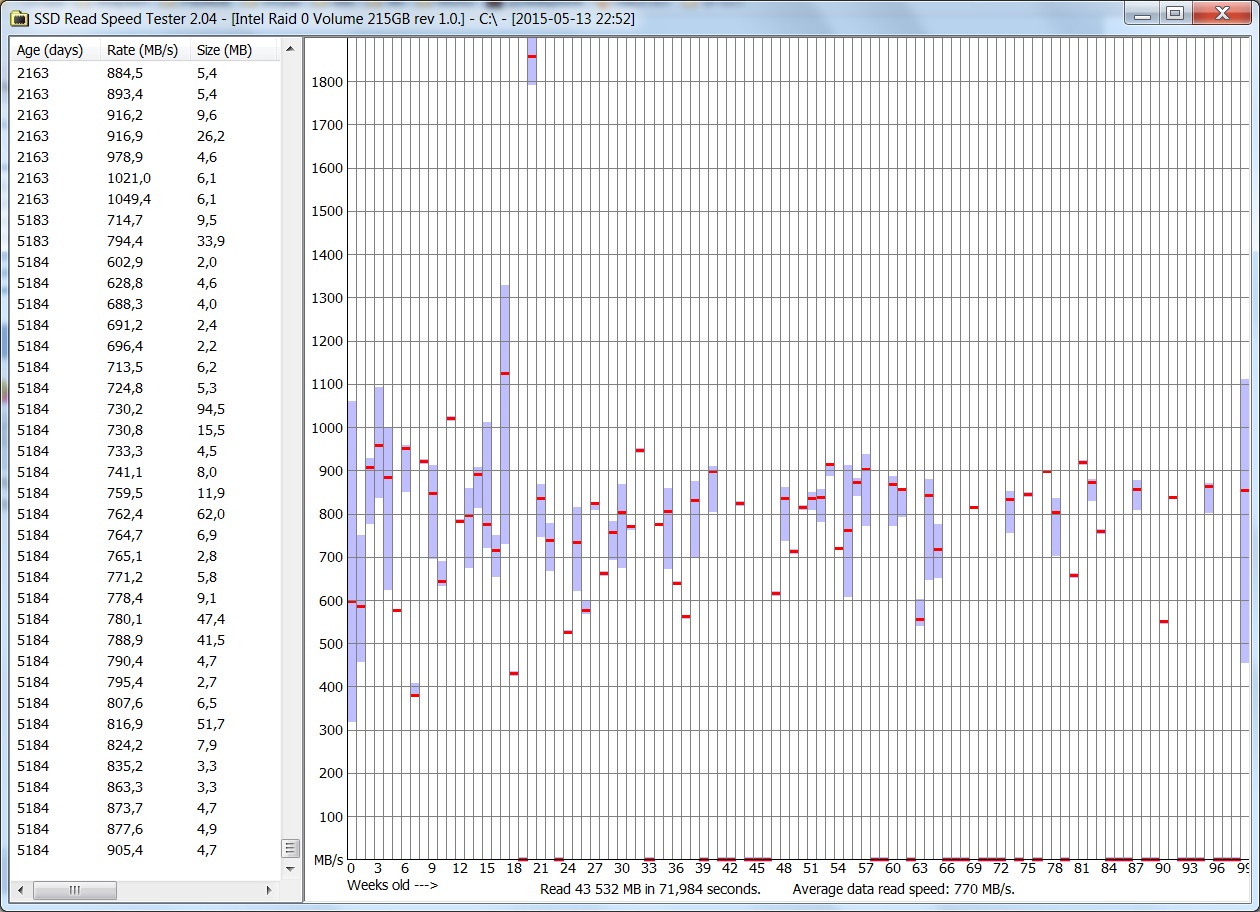Click horizontal scrollbar right arrow under list
1260x912 pixels.
coord(269,890)
